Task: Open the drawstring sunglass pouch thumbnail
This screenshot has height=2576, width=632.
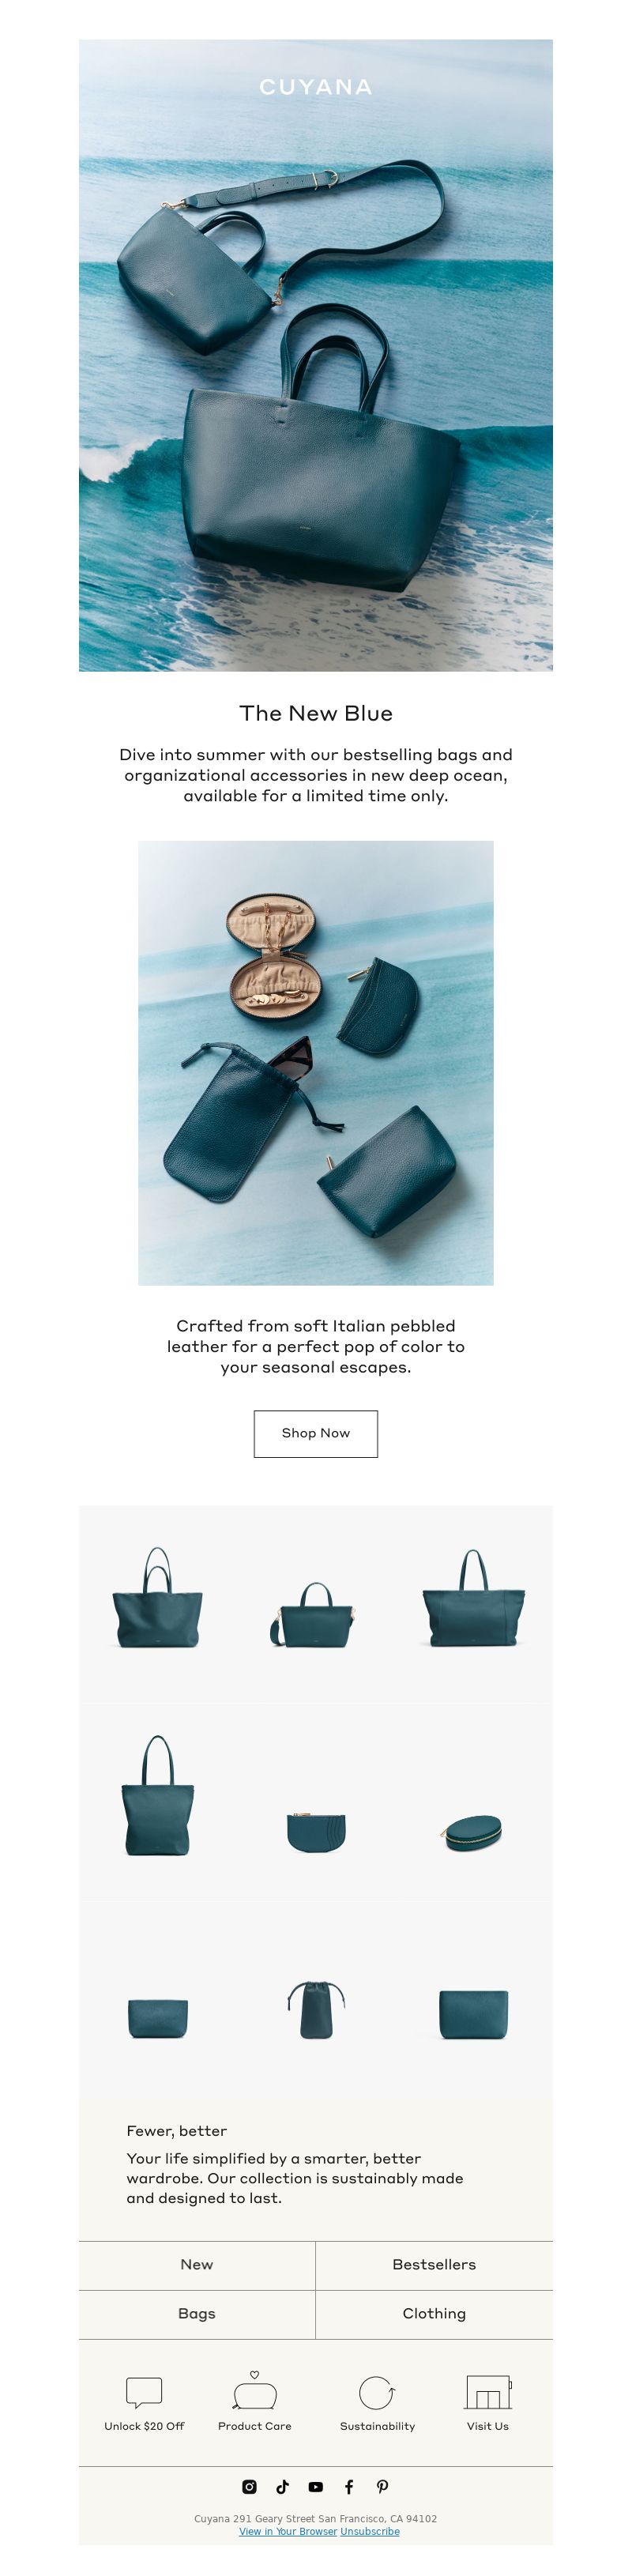Action: (316, 2009)
